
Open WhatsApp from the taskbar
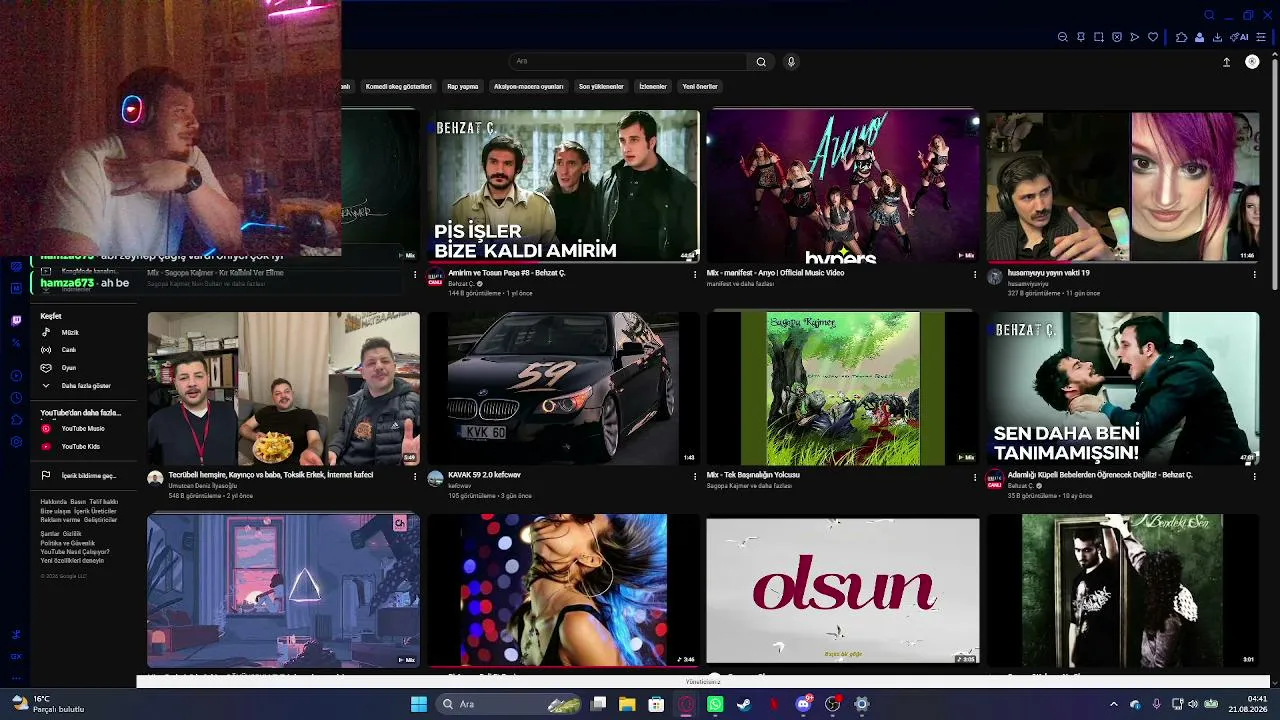pyautogui.click(x=715, y=704)
